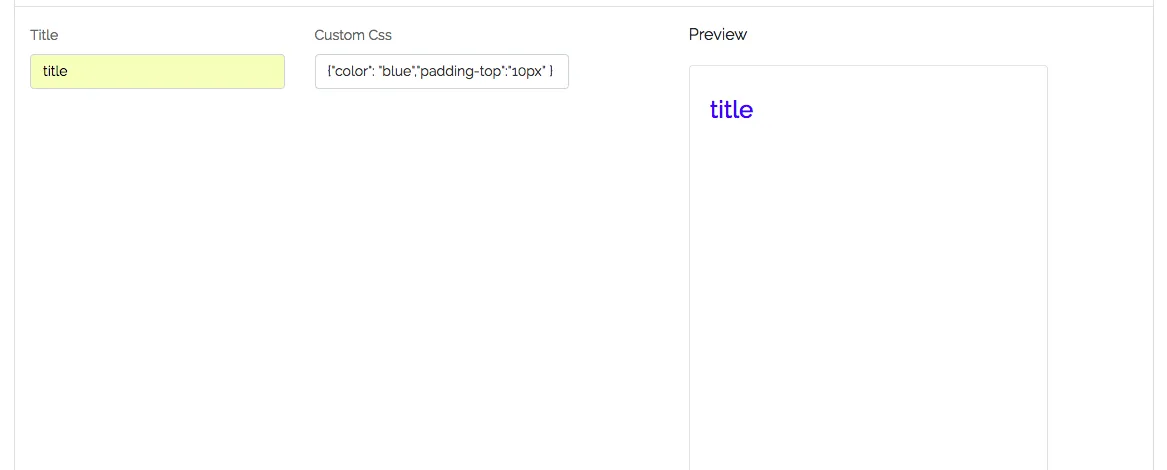Click the "Preview" heading

coord(717,35)
